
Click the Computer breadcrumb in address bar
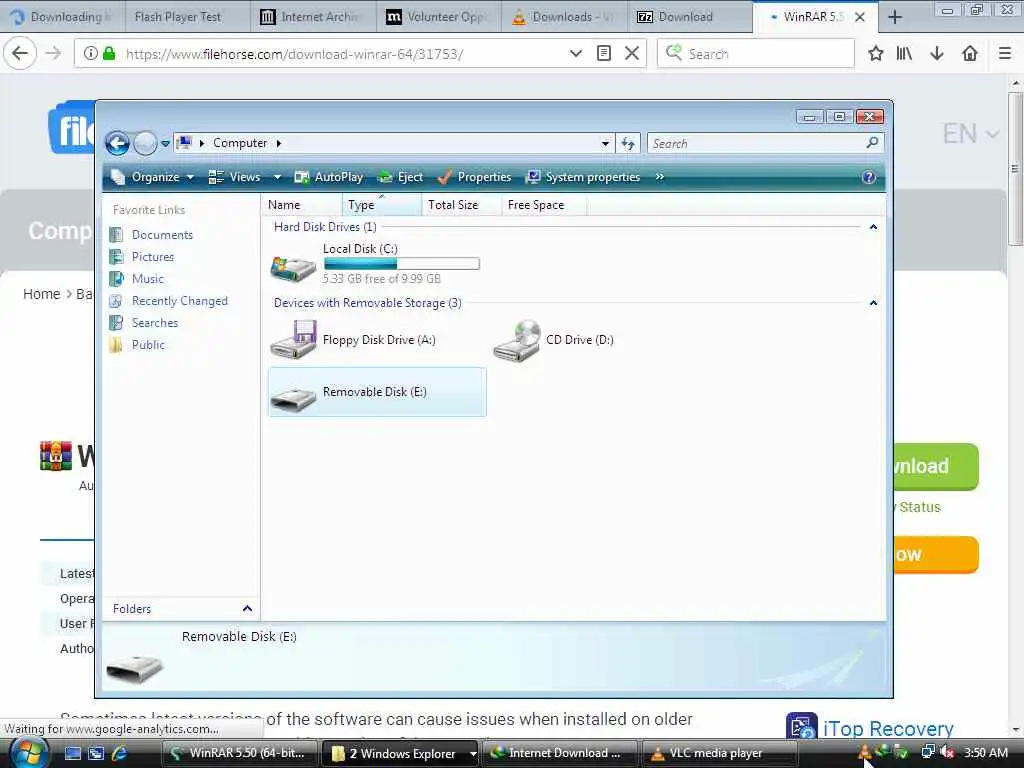pyautogui.click(x=240, y=143)
